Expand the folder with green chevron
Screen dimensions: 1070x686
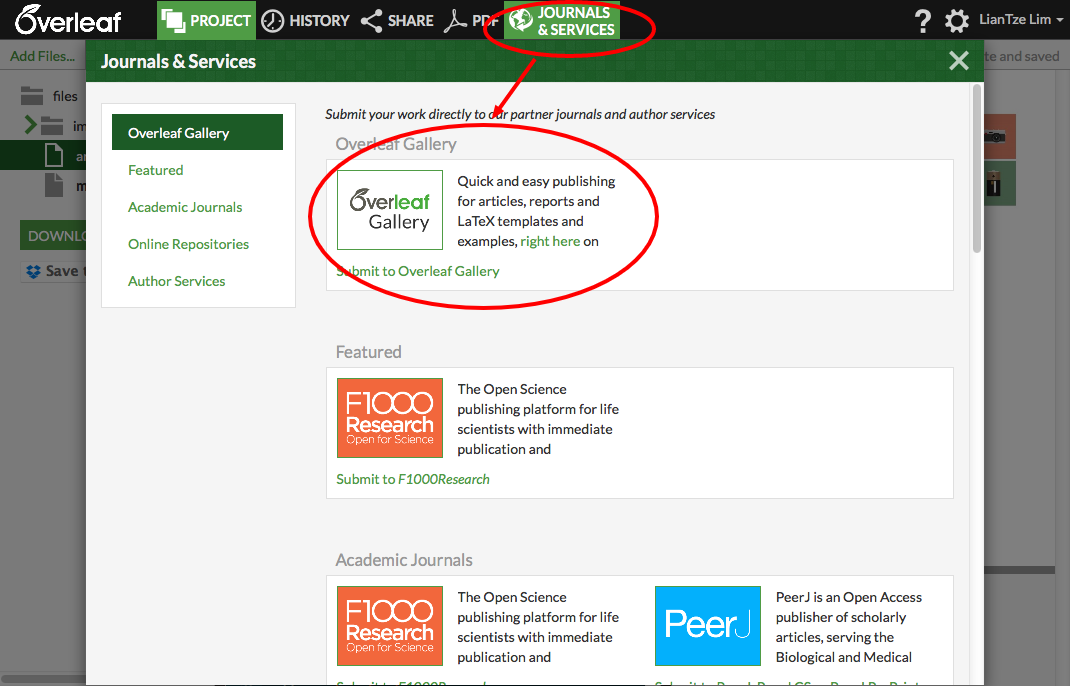[31, 125]
